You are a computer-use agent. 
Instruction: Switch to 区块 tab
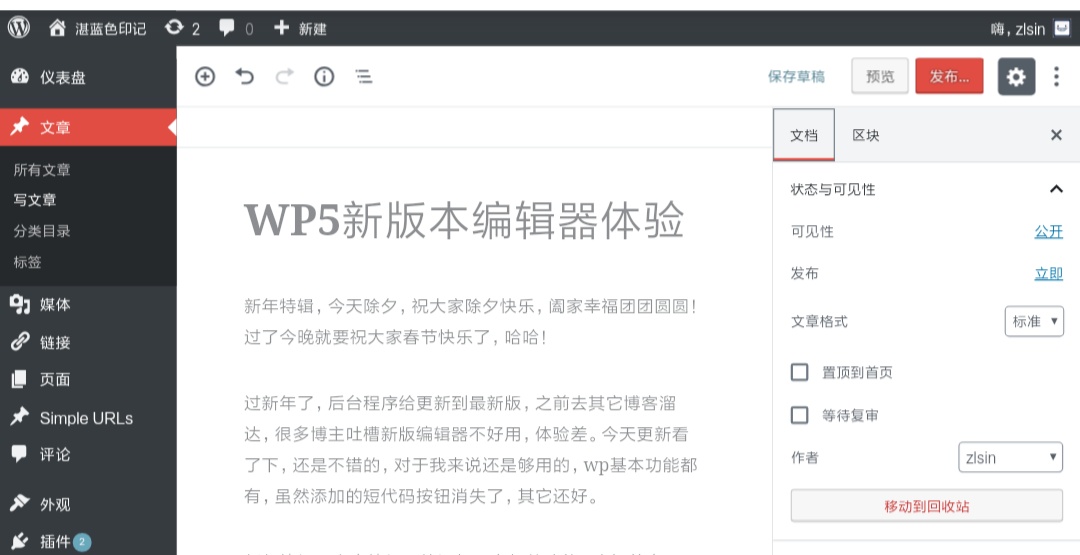pos(866,135)
